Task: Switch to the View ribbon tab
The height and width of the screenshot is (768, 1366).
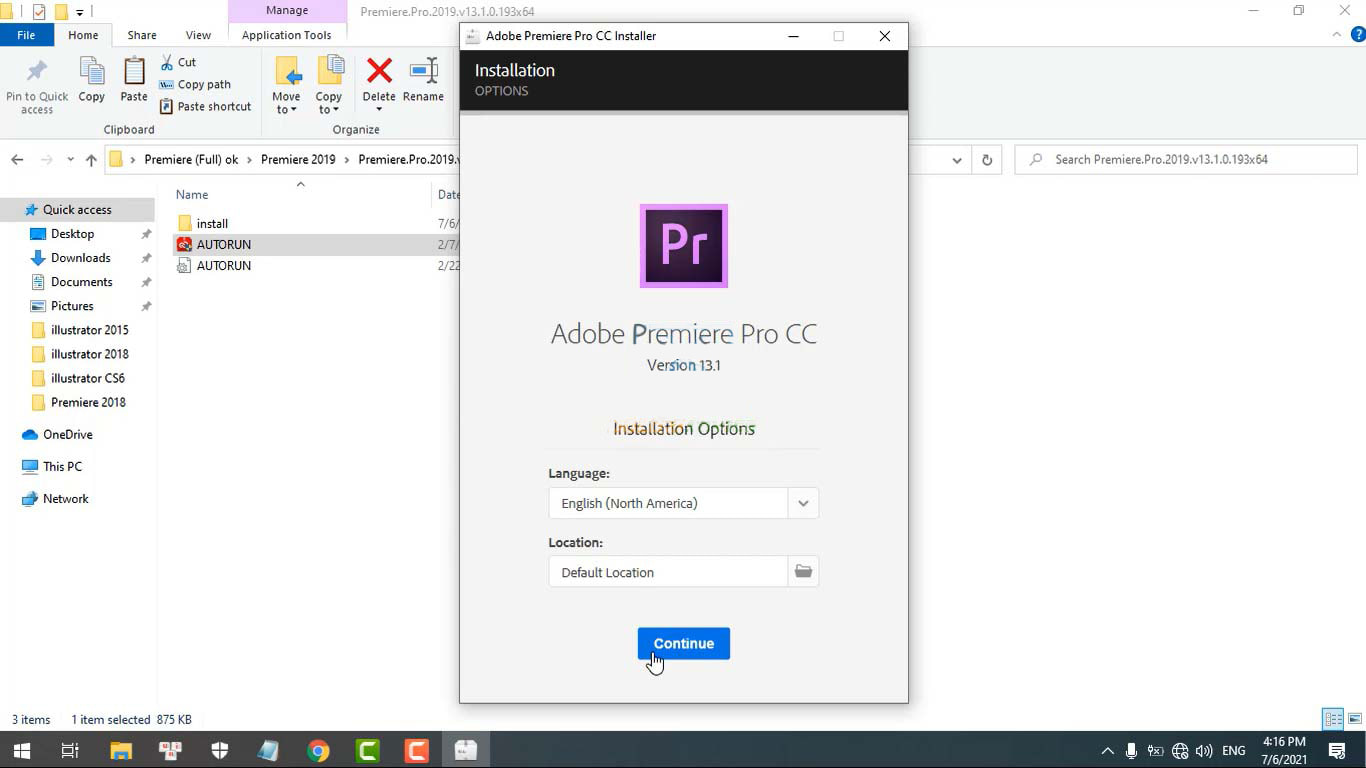Action: (198, 35)
